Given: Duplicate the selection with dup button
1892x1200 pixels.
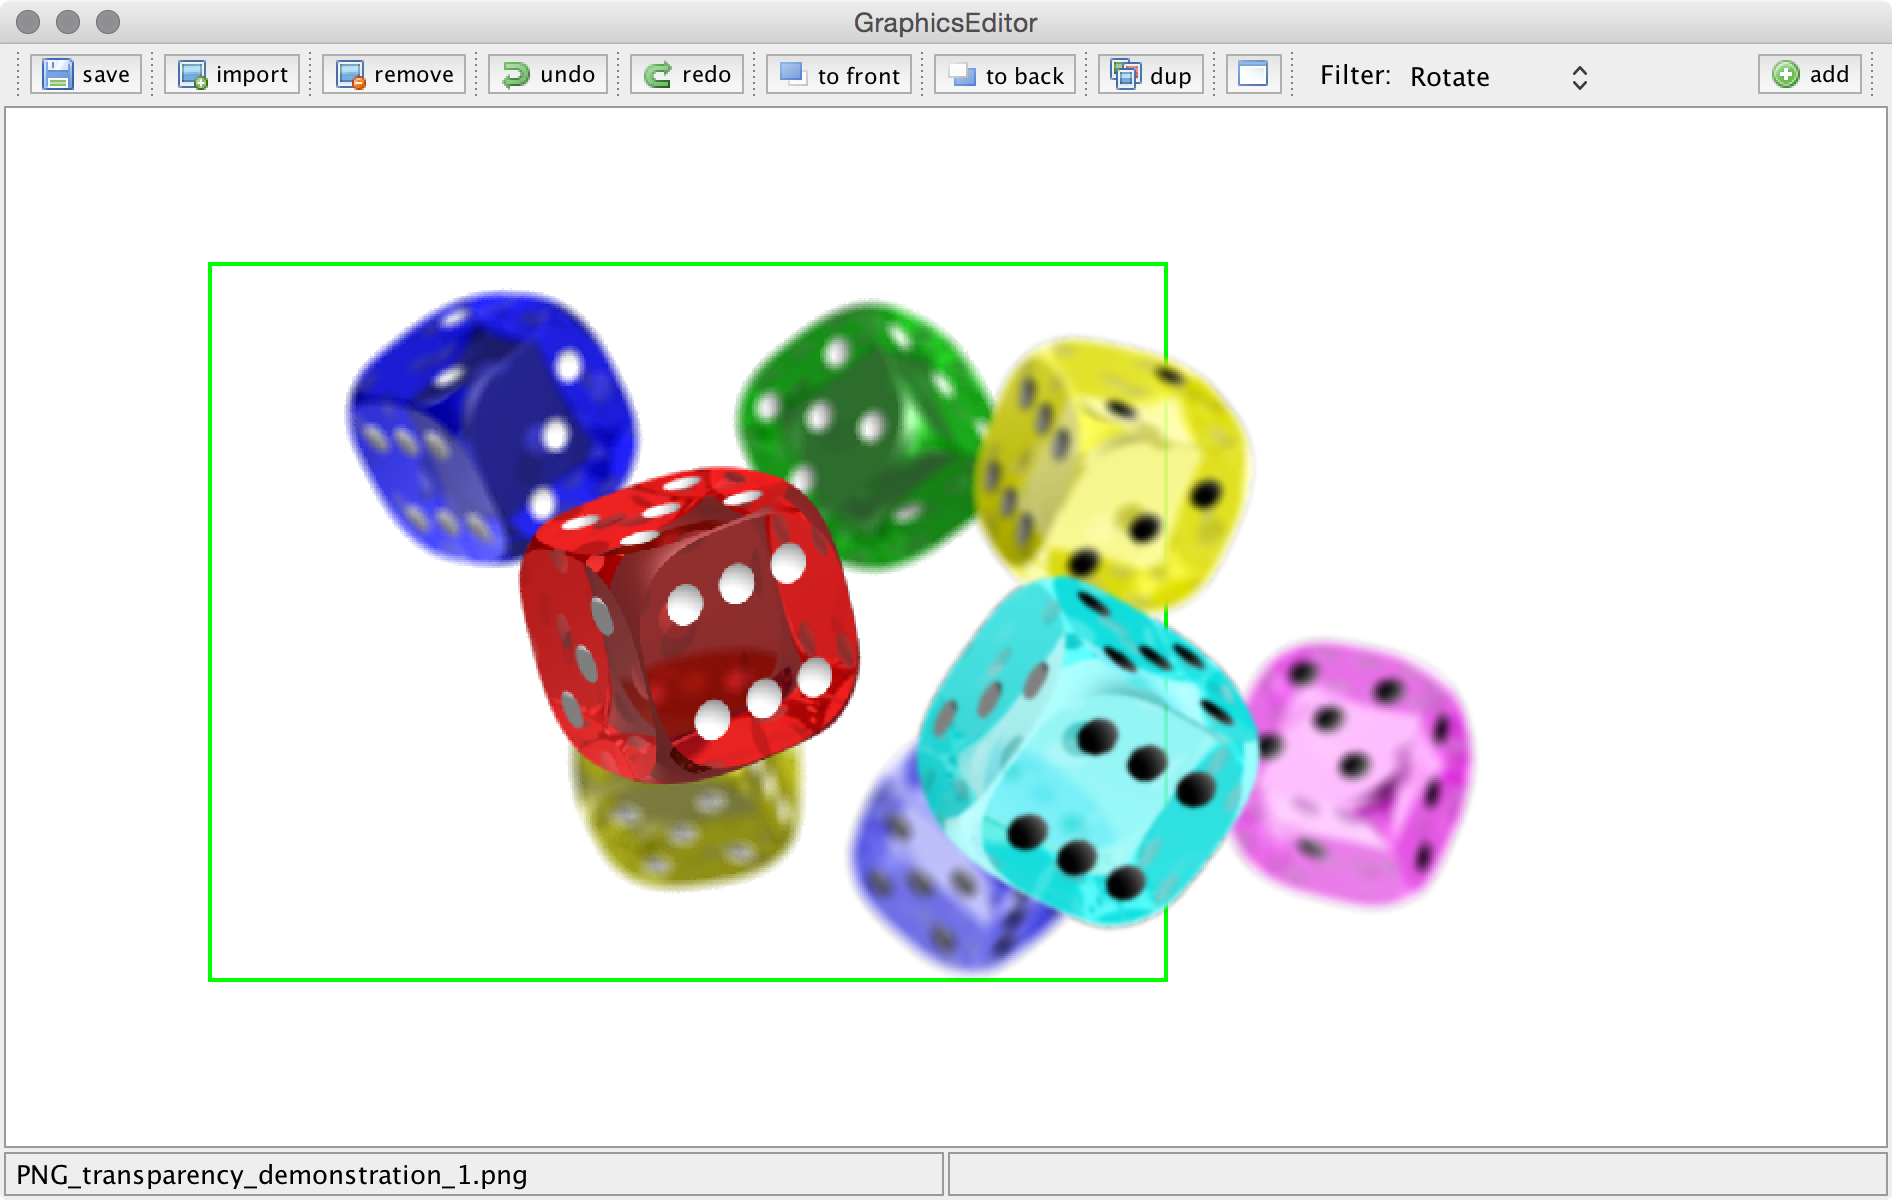Looking at the screenshot, I should click(1150, 75).
